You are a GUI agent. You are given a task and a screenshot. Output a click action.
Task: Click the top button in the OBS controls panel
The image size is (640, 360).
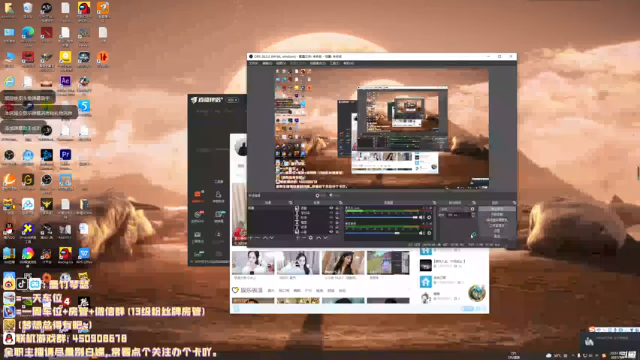[x=497, y=209]
